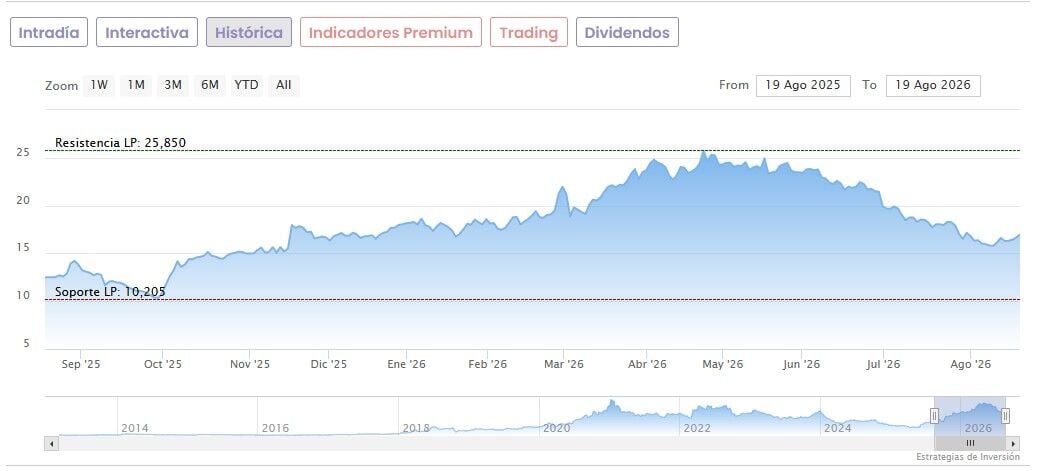
Task: Open Indicadores Premium tab
Action: 391,32
